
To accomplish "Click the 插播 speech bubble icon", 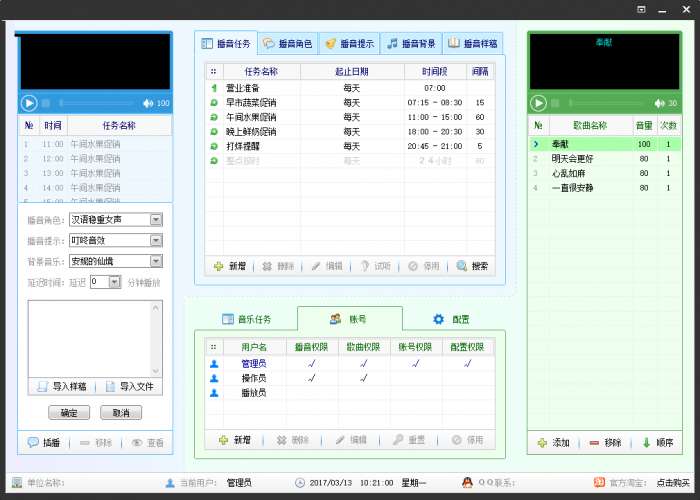I will 33,442.
